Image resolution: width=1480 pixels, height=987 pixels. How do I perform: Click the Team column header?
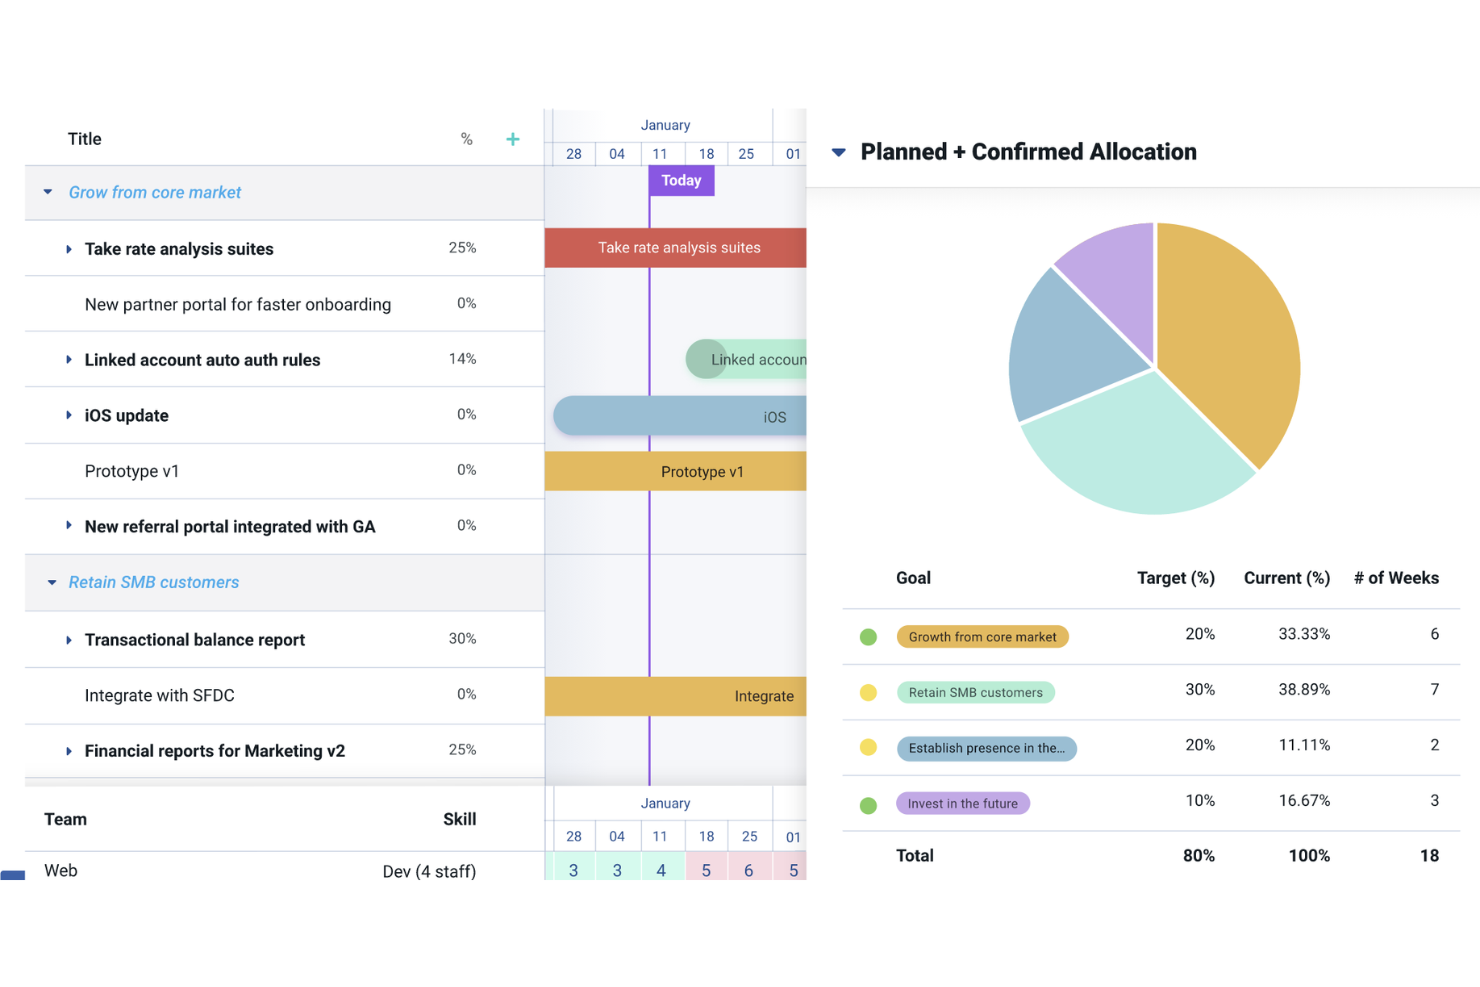(66, 819)
